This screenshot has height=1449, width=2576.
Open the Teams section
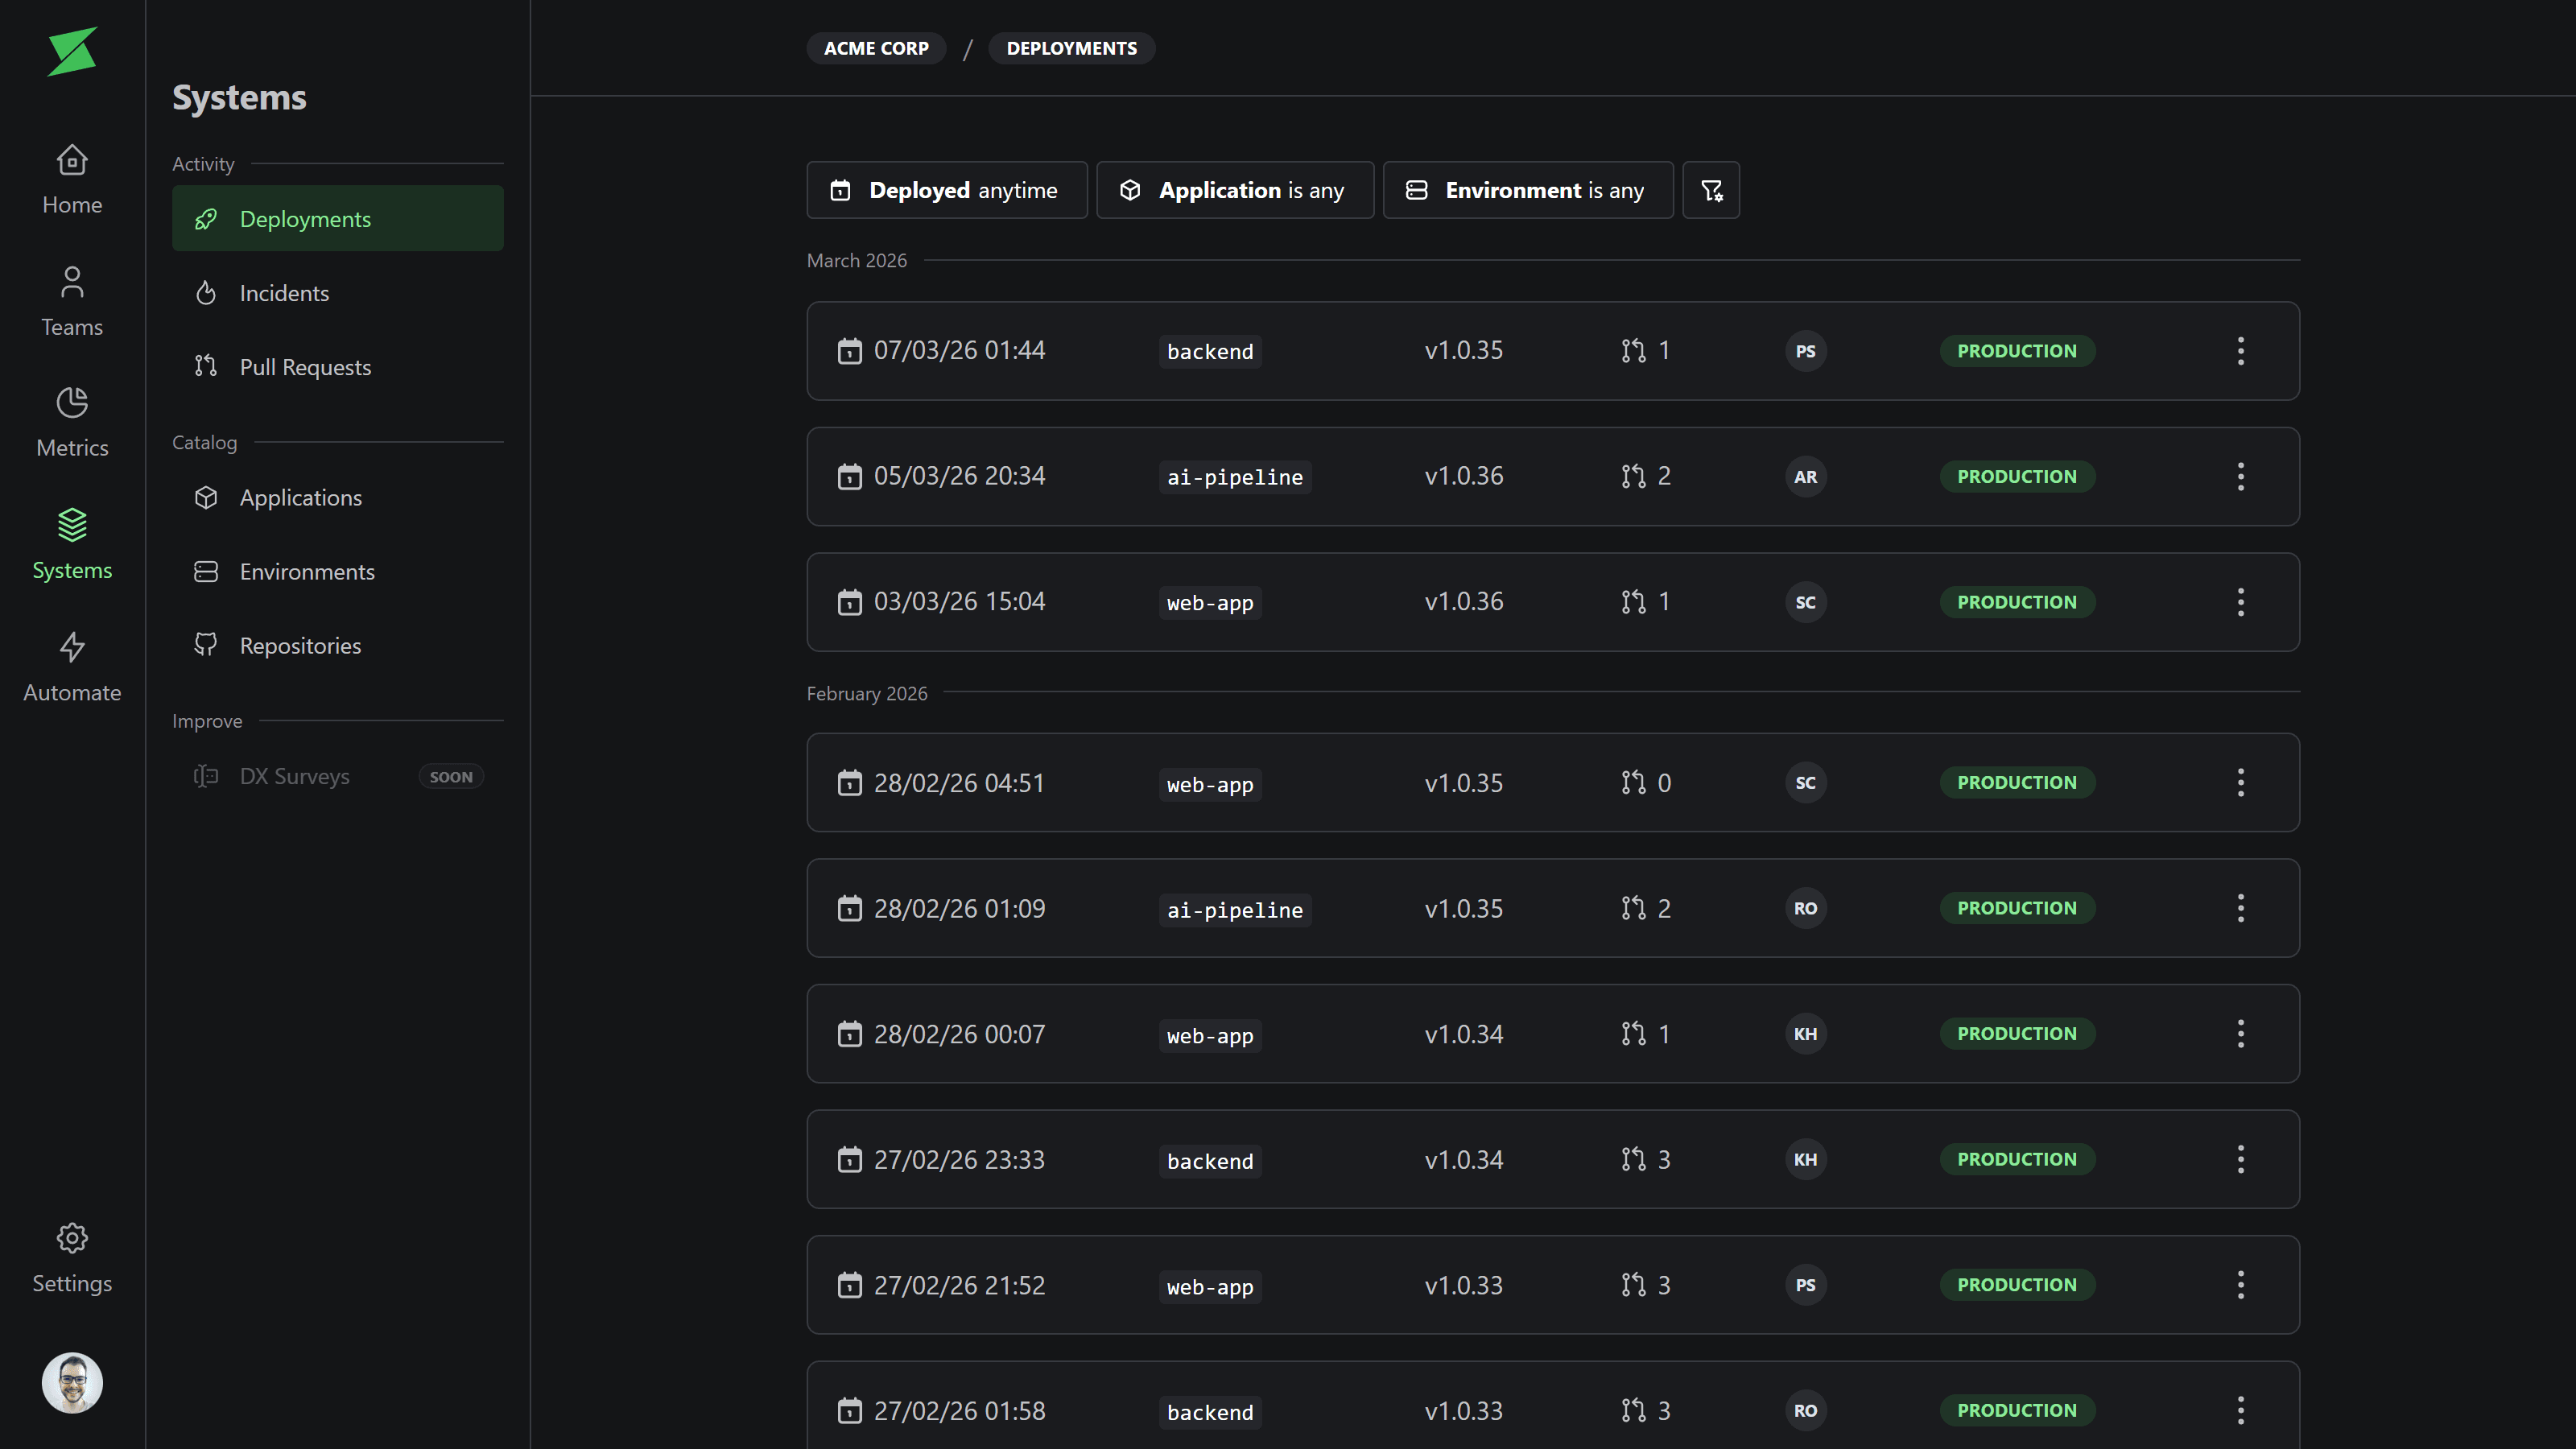[72, 302]
